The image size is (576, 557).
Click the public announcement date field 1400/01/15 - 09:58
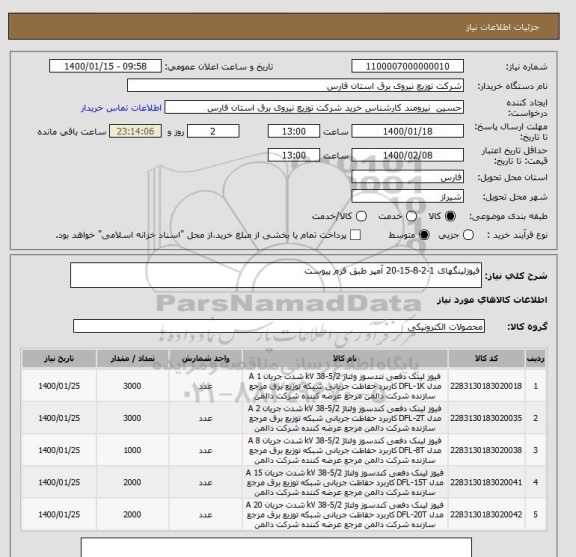[105, 66]
